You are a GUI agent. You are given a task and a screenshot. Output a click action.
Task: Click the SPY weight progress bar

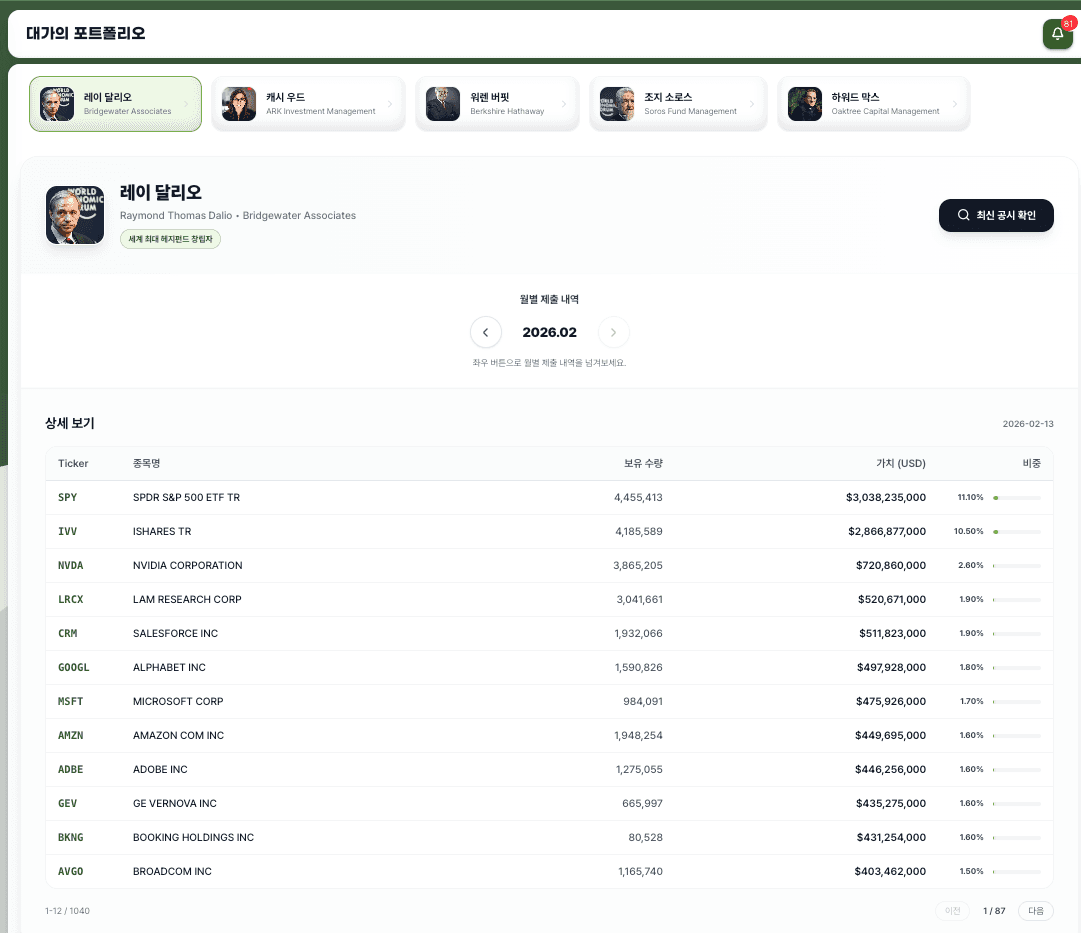1017,498
